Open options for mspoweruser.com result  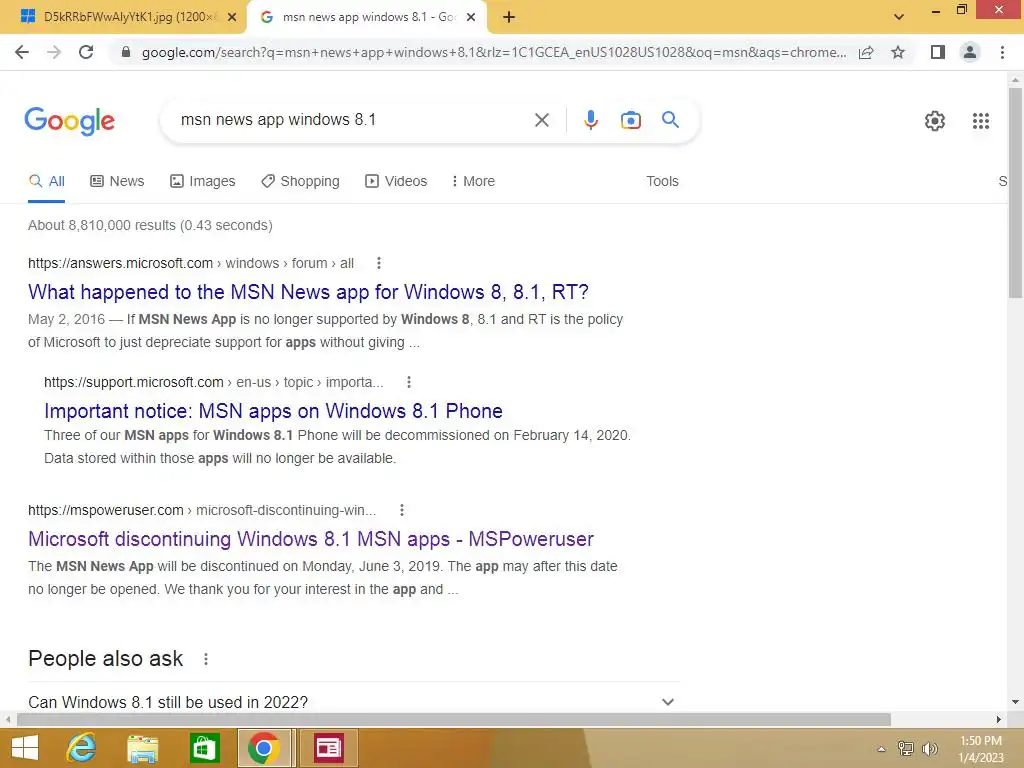pos(402,510)
